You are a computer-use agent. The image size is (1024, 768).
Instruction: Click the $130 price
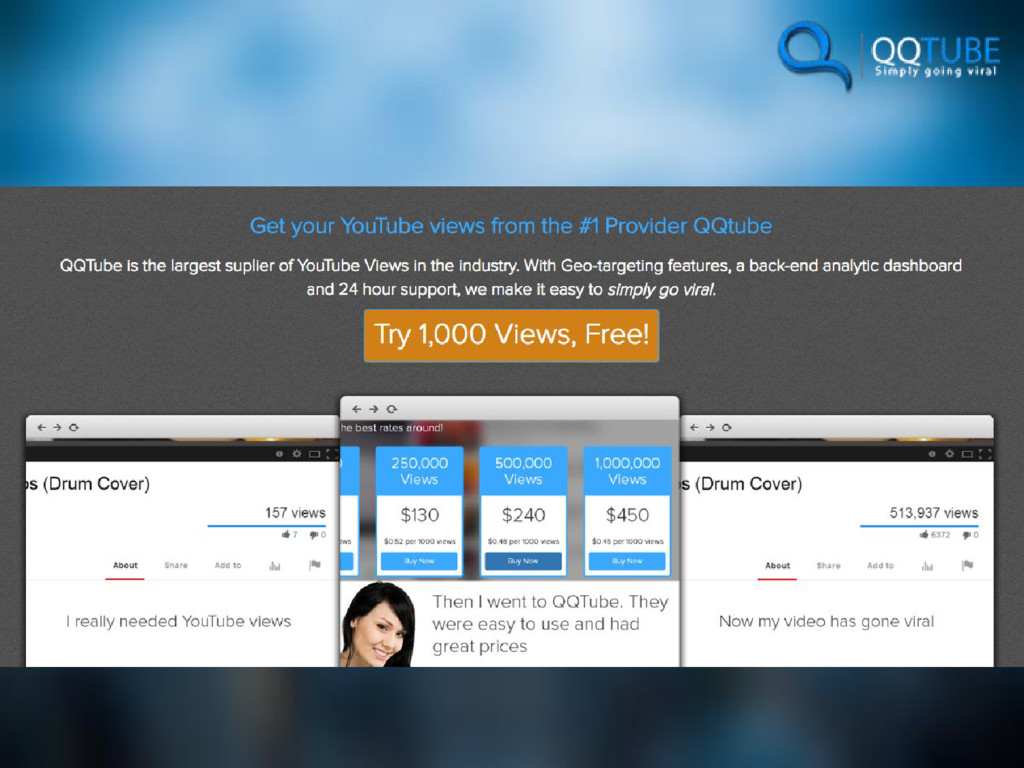pos(419,515)
